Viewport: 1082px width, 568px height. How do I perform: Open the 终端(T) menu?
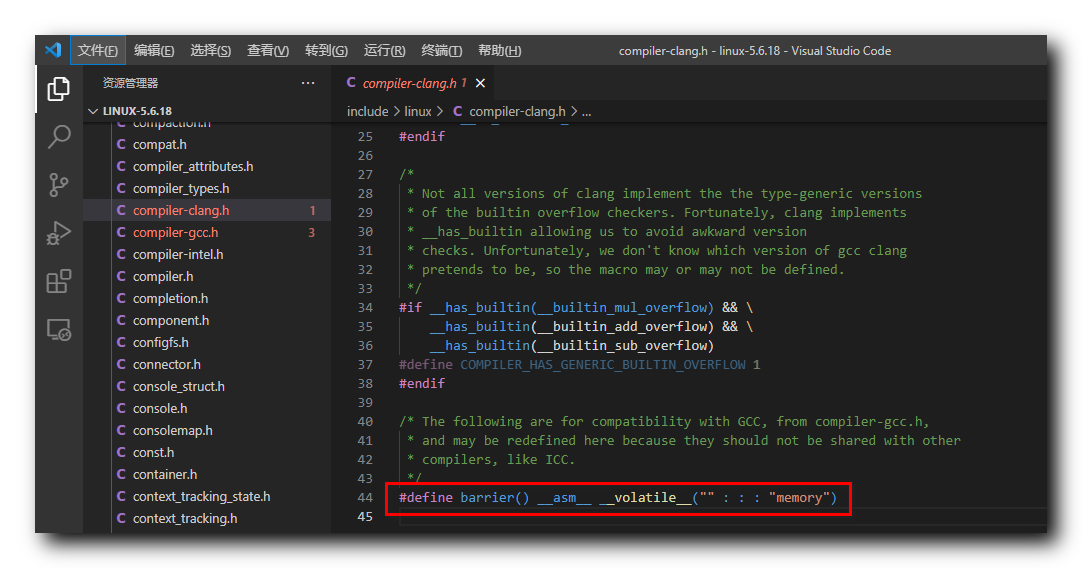point(442,50)
